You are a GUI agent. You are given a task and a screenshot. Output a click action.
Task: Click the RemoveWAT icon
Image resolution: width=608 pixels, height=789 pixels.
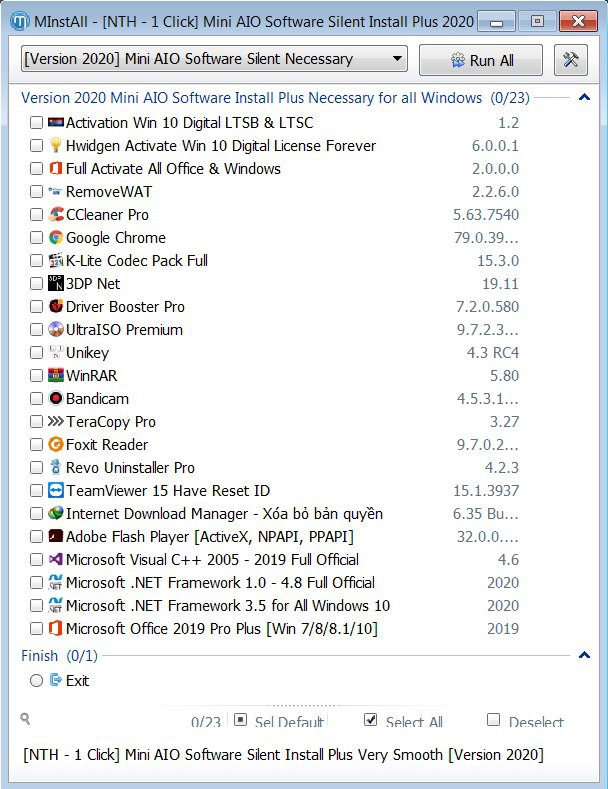pos(55,192)
